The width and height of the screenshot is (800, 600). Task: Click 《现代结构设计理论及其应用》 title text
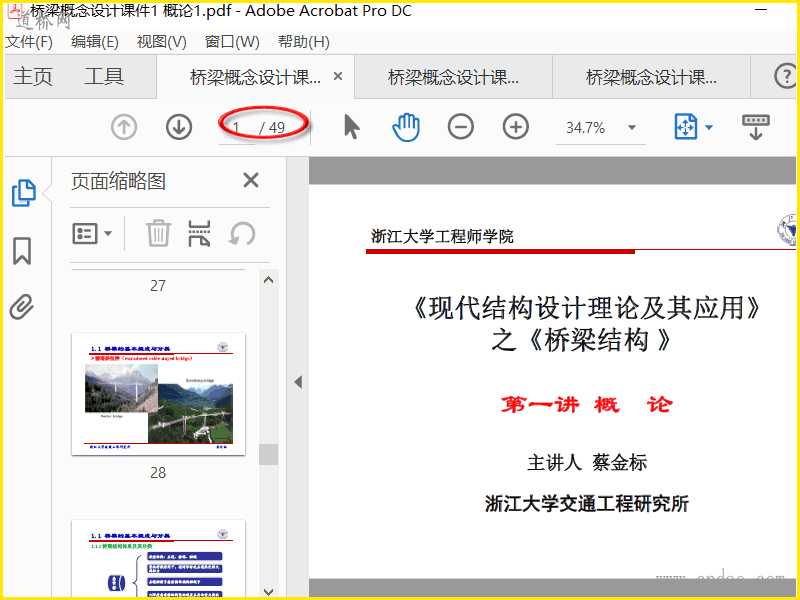pos(587,308)
